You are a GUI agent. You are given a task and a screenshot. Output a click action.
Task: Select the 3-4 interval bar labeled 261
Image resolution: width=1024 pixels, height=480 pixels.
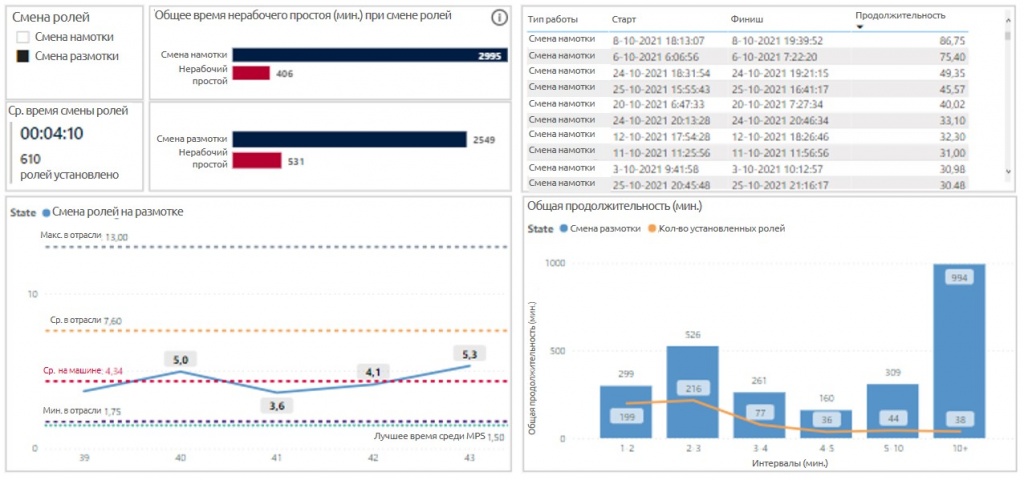tap(759, 415)
